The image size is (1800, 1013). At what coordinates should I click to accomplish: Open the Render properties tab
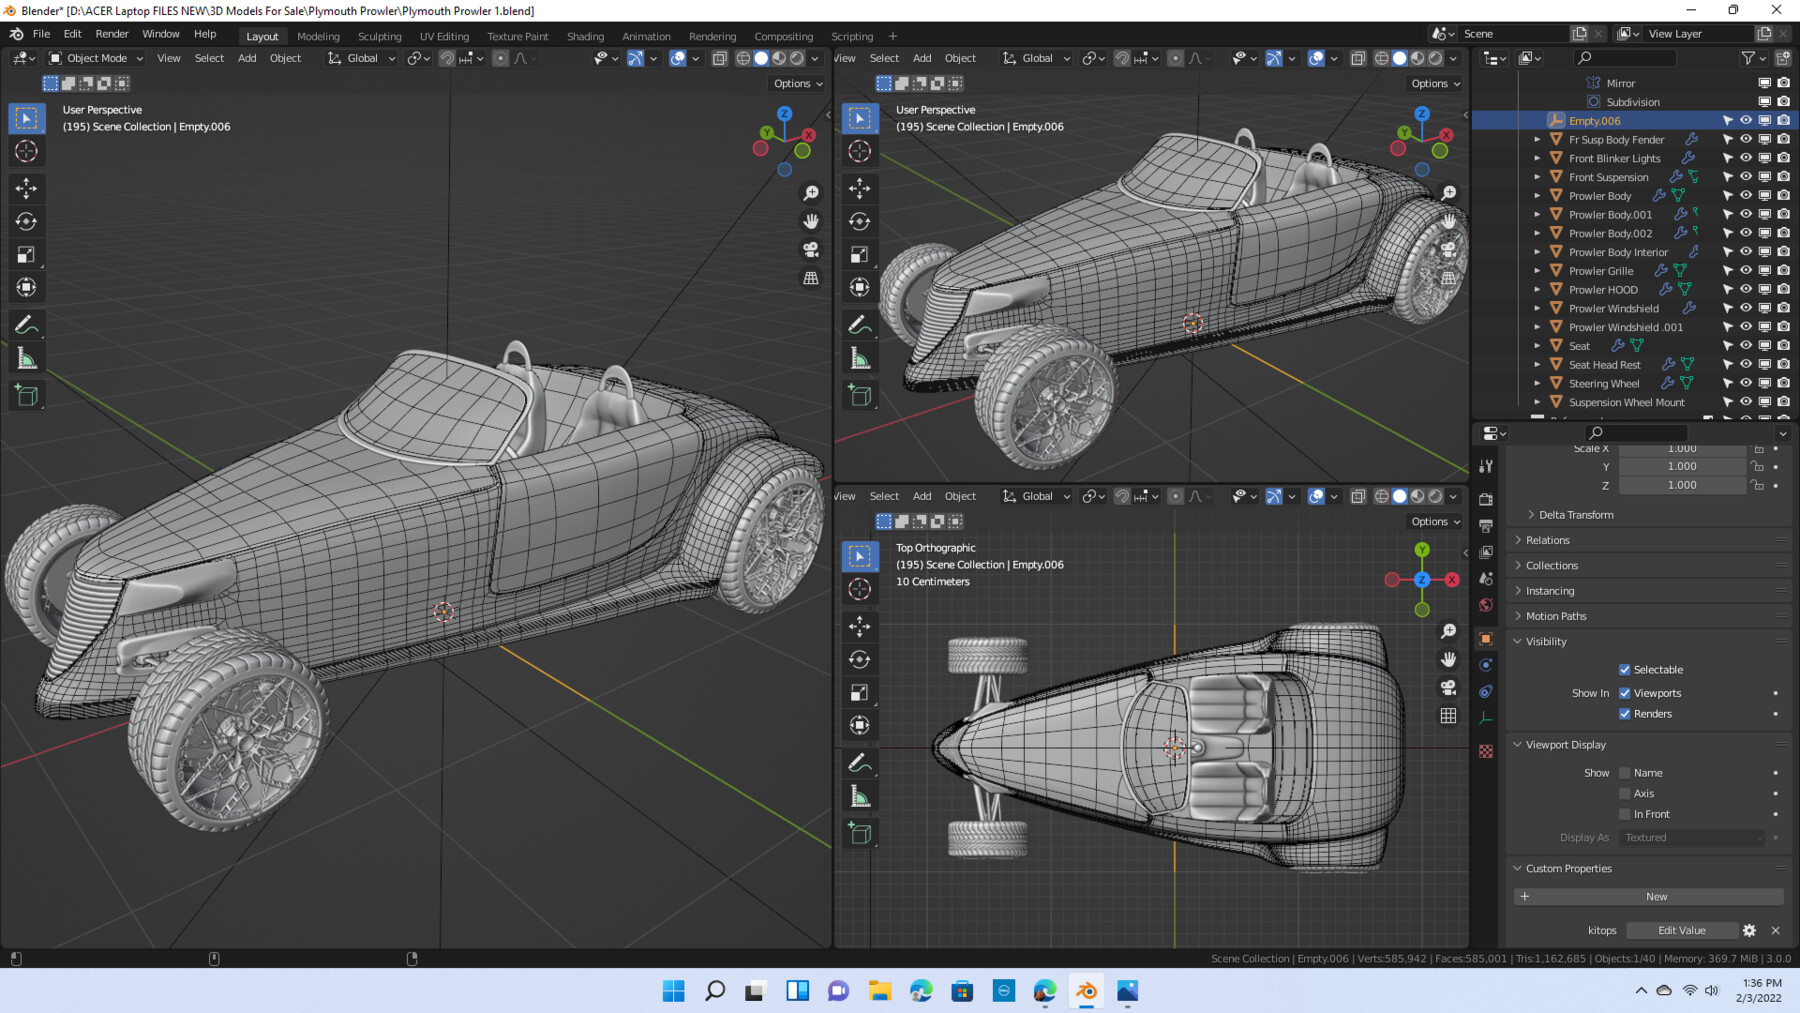(x=1486, y=499)
